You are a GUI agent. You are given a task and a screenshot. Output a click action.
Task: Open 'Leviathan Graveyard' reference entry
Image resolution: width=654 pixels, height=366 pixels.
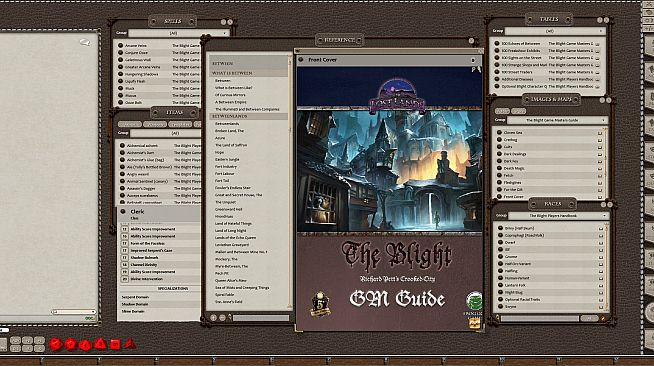[232, 245]
